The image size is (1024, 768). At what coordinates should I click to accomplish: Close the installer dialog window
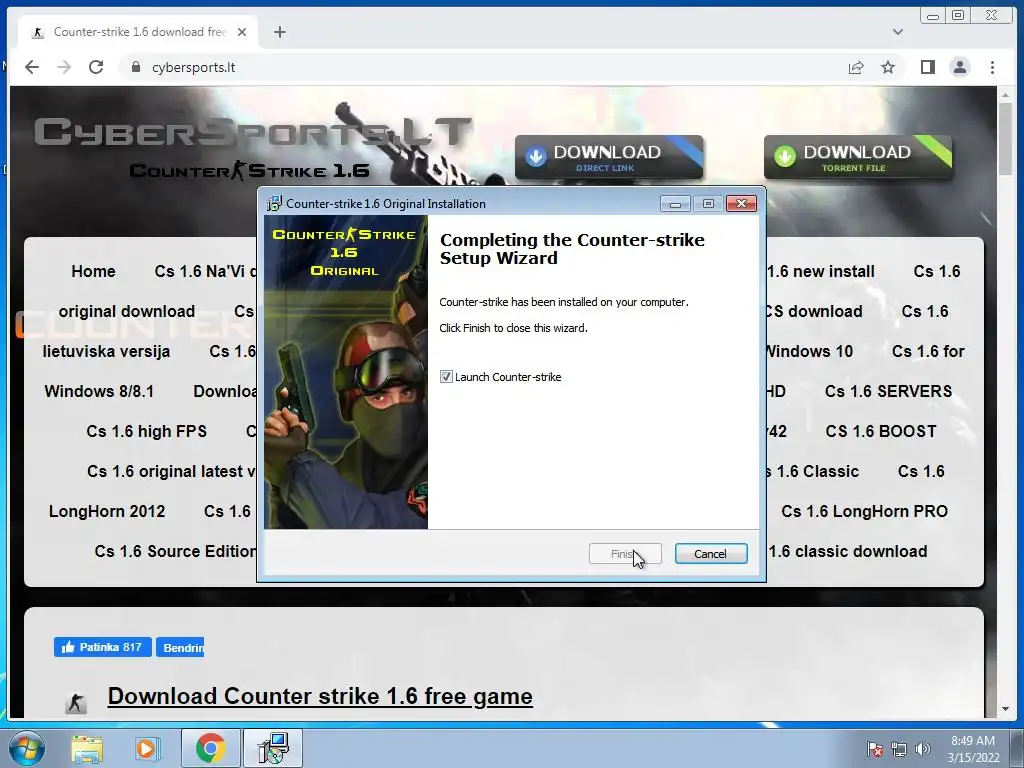pos(741,204)
